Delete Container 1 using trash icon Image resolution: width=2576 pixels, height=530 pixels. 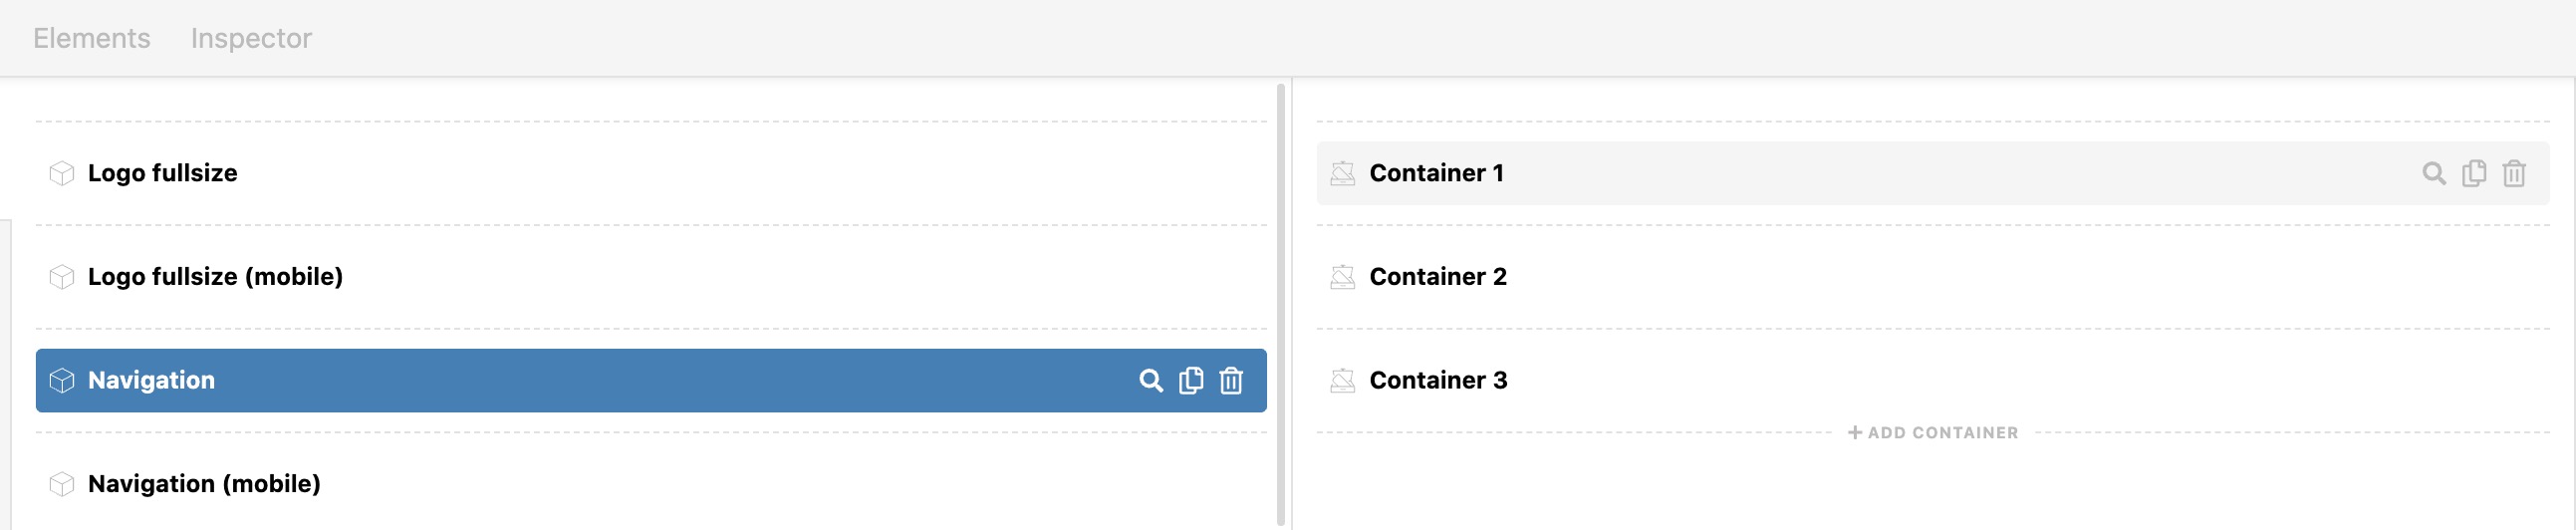(2514, 174)
